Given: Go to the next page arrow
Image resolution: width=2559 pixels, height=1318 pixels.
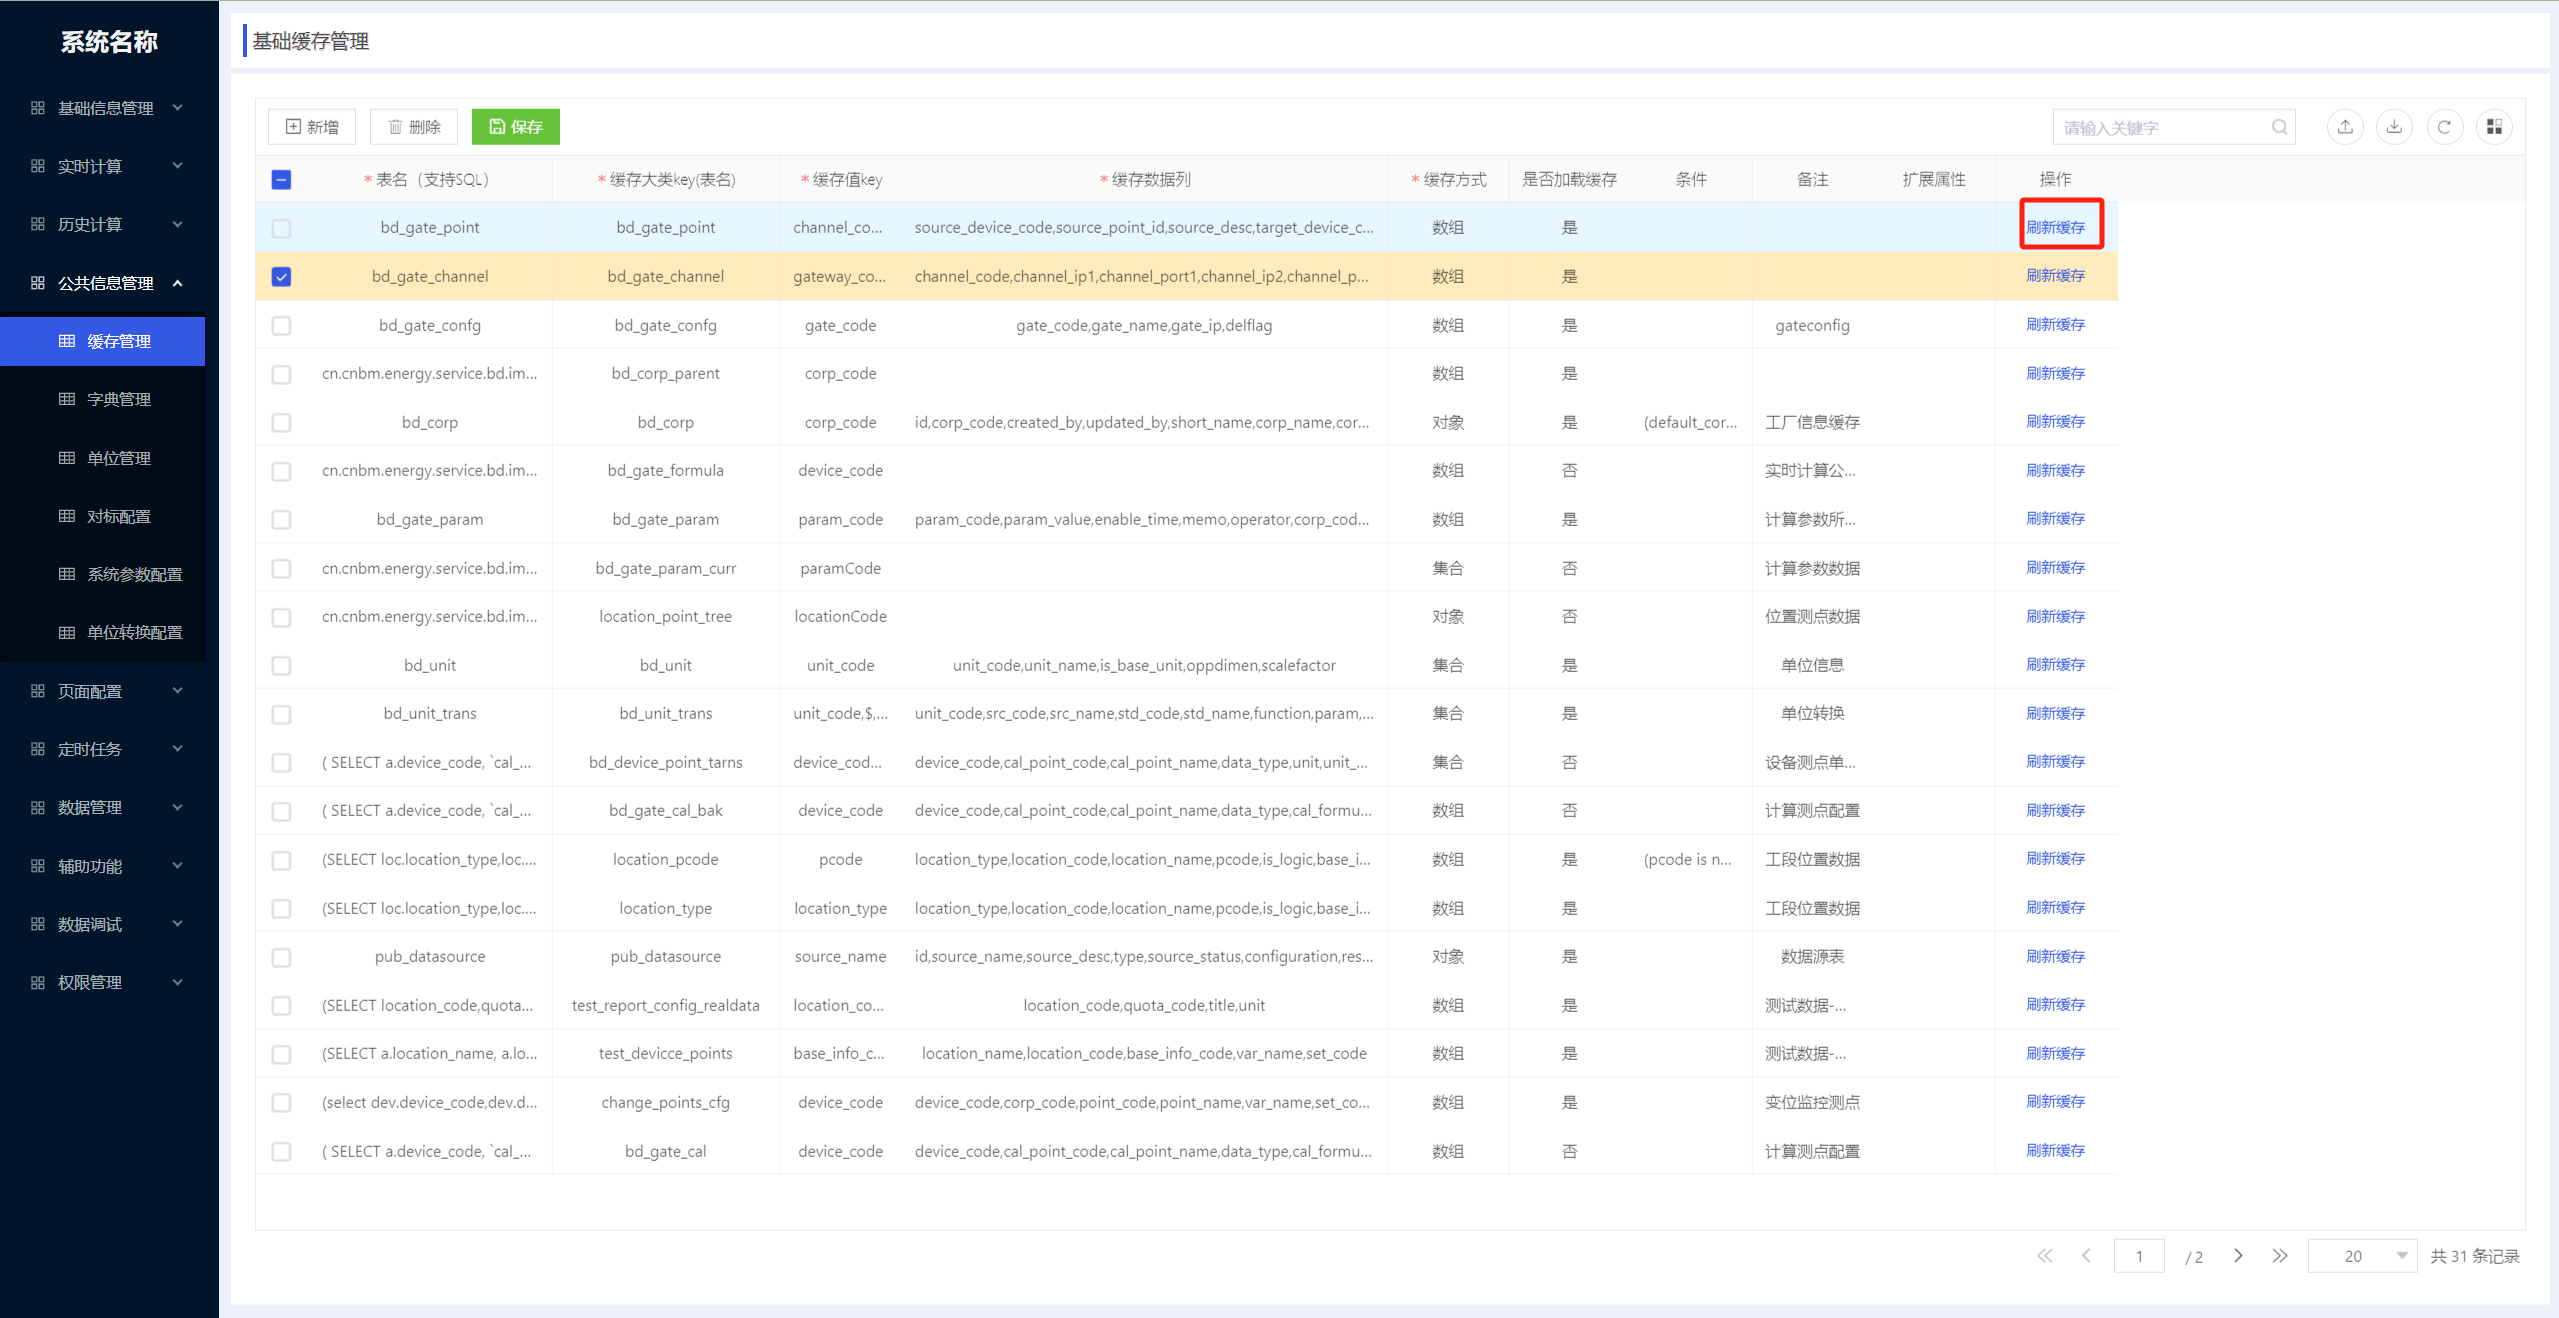Looking at the screenshot, I should tap(2238, 1256).
